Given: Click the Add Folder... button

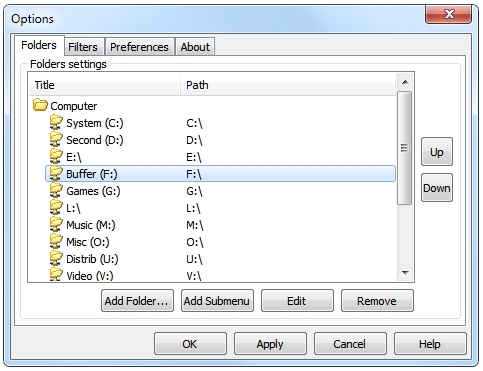Looking at the screenshot, I should 137,301.
